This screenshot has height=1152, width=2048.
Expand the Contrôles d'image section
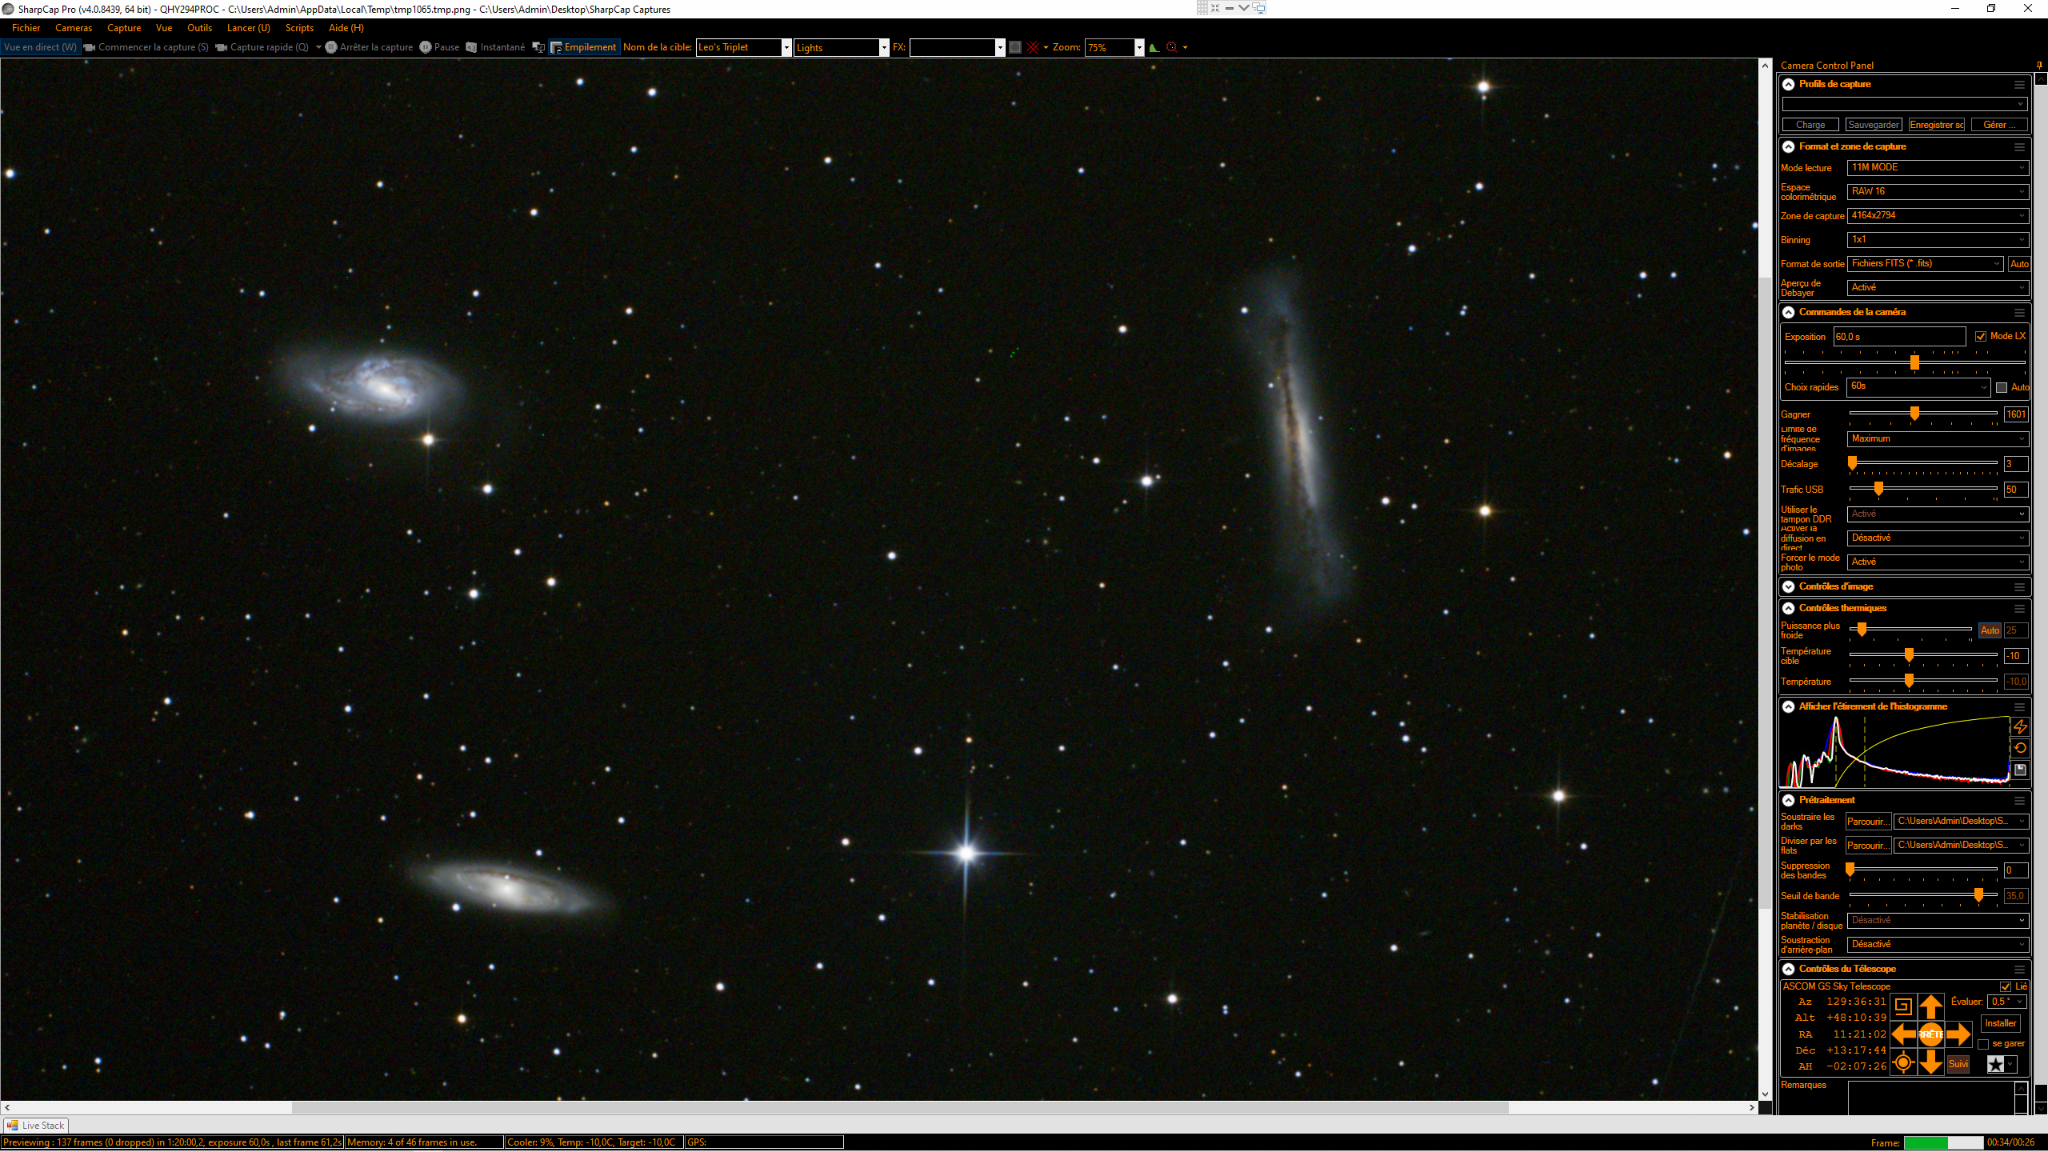click(x=1788, y=587)
